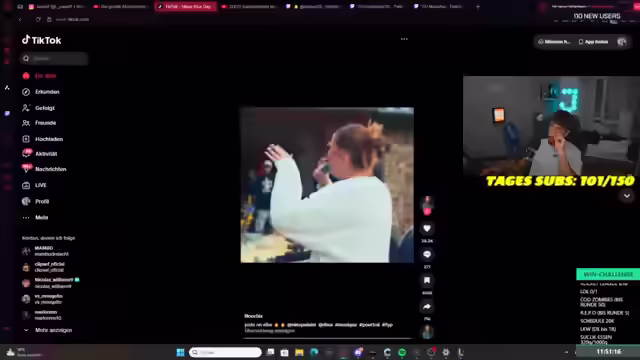Share the video via arrow icon
640x360 pixels.
point(427,307)
